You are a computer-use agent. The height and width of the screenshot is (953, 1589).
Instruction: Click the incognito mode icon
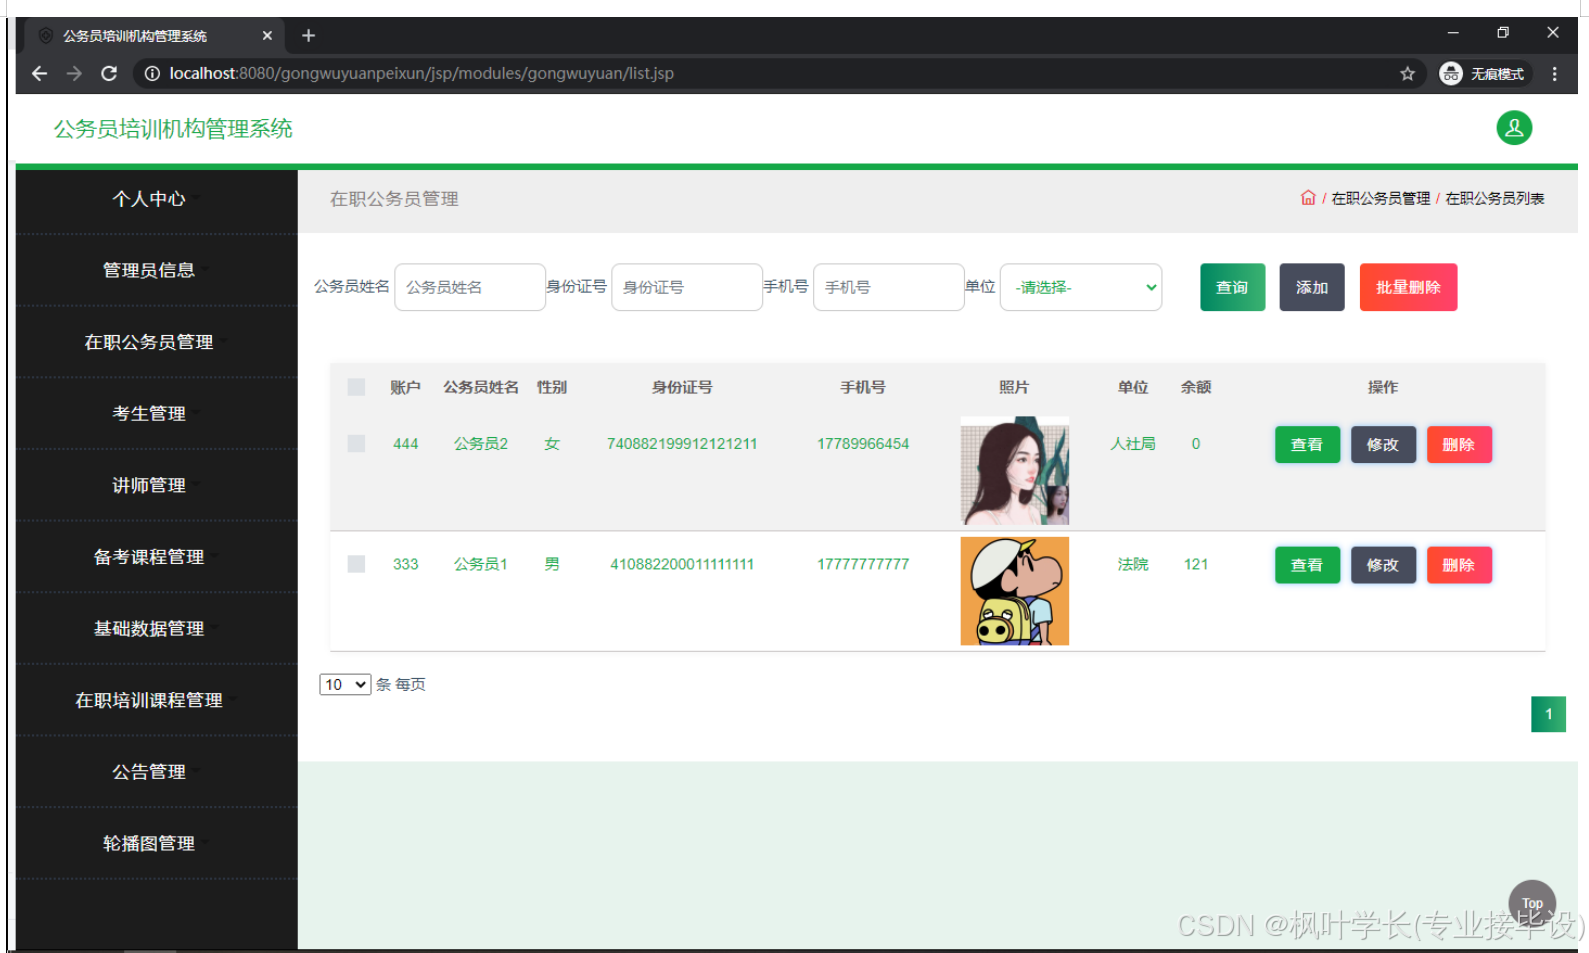pos(1451,74)
